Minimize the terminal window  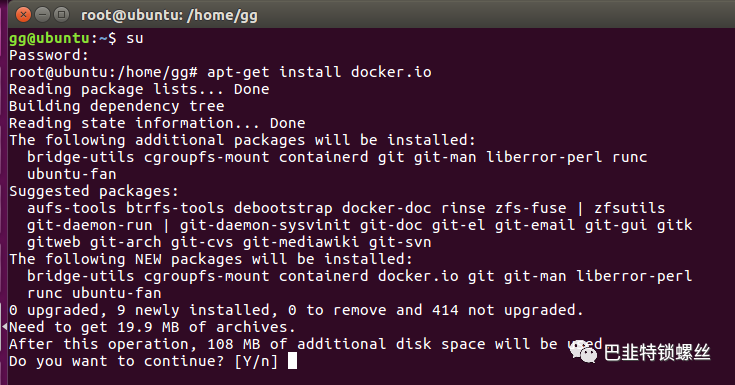point(42,15)
